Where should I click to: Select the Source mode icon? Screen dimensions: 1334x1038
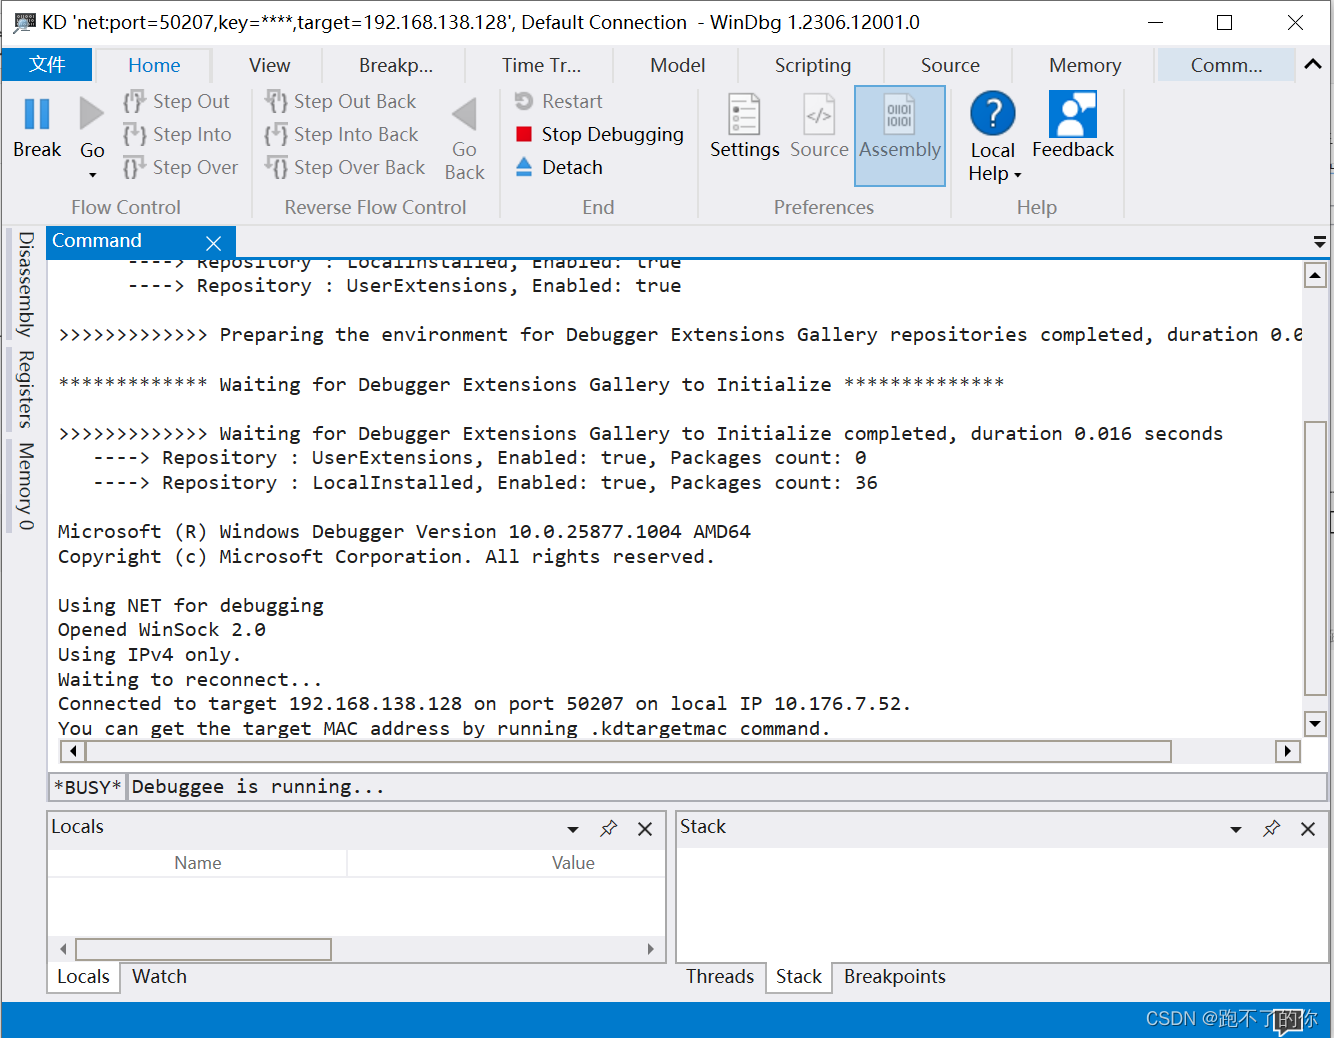(x=819, y=114)
